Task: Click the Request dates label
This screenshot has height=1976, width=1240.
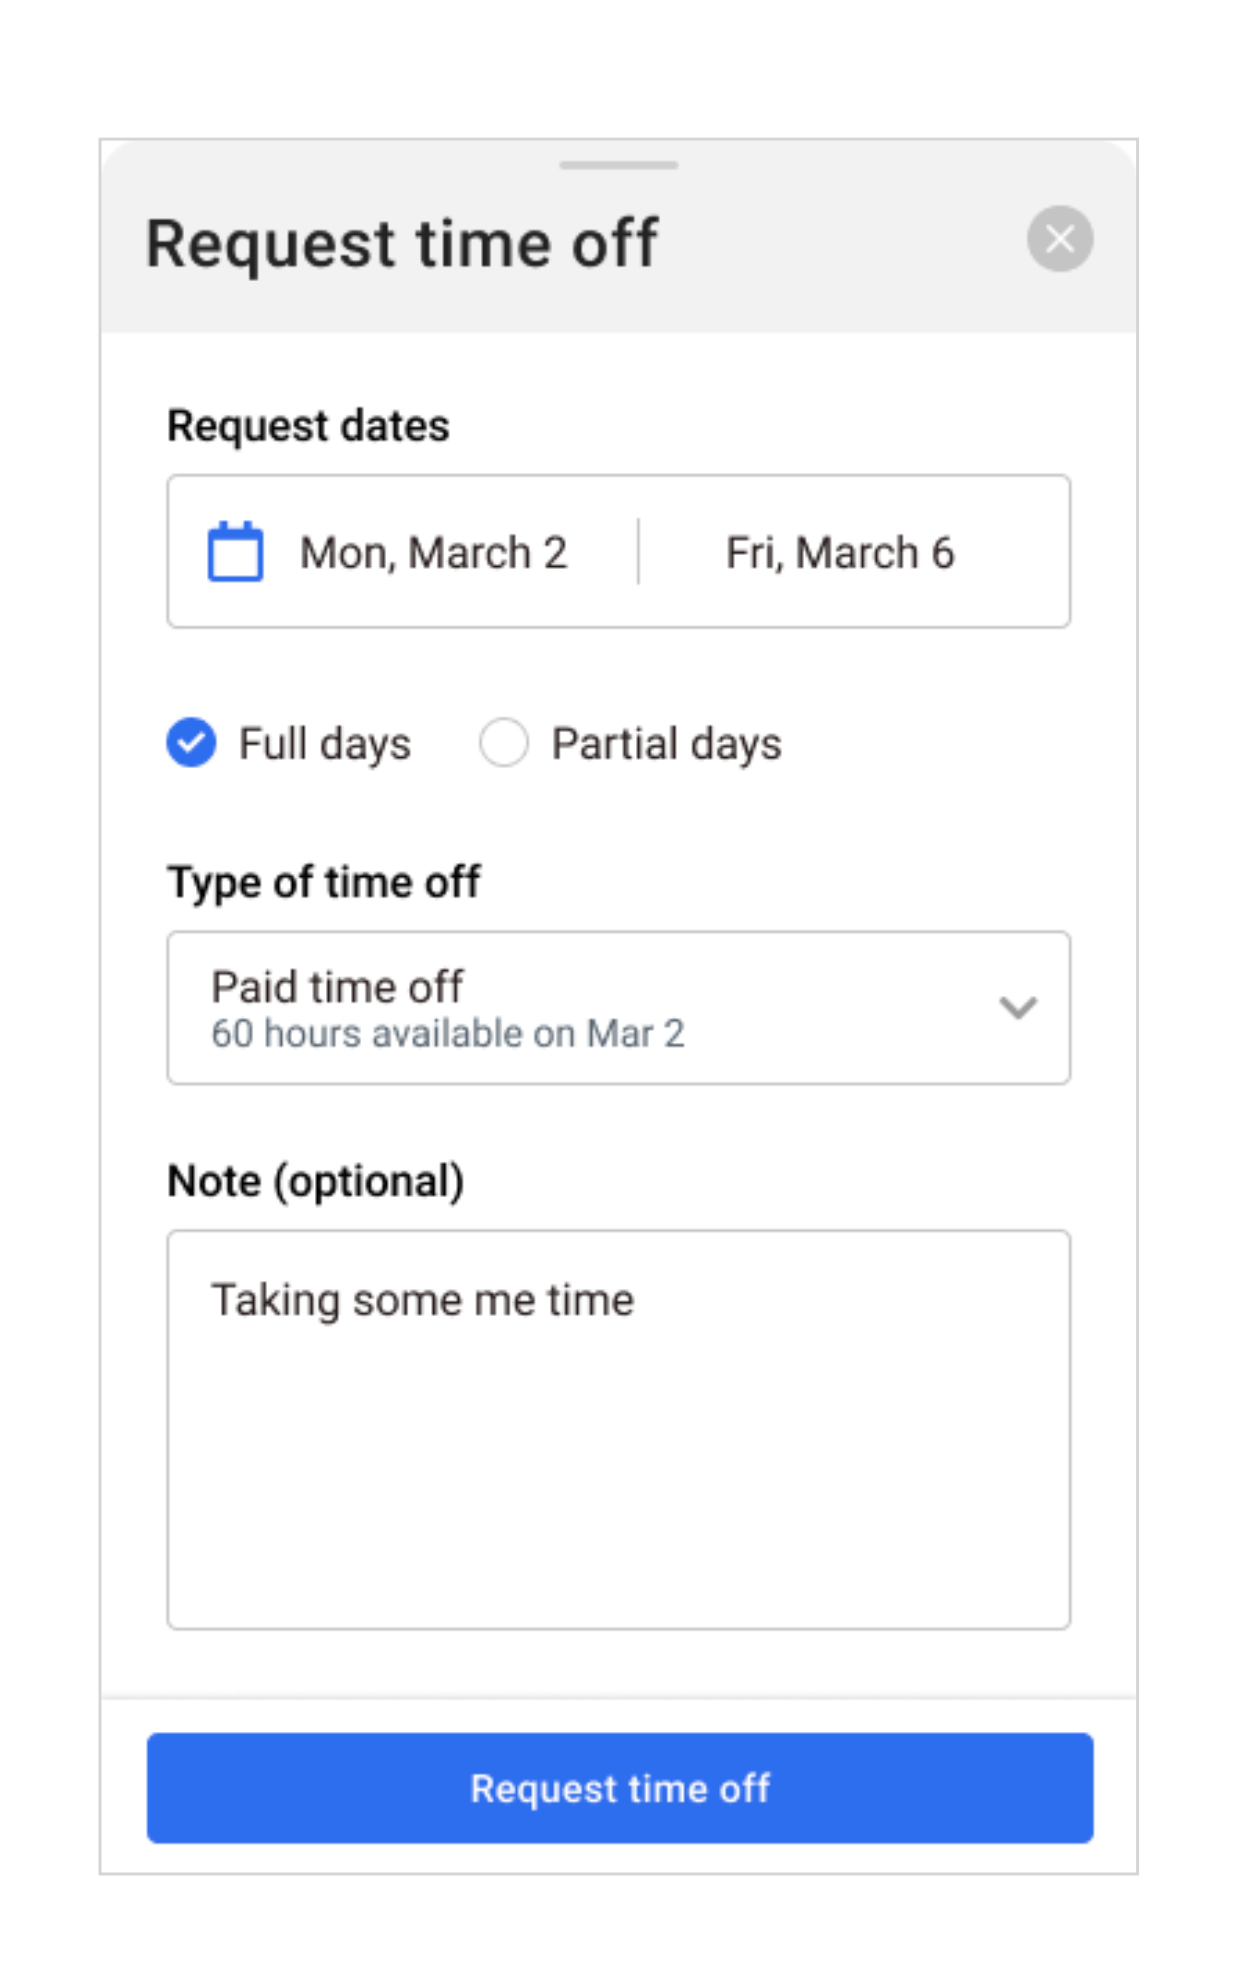Action: [308, 426]
